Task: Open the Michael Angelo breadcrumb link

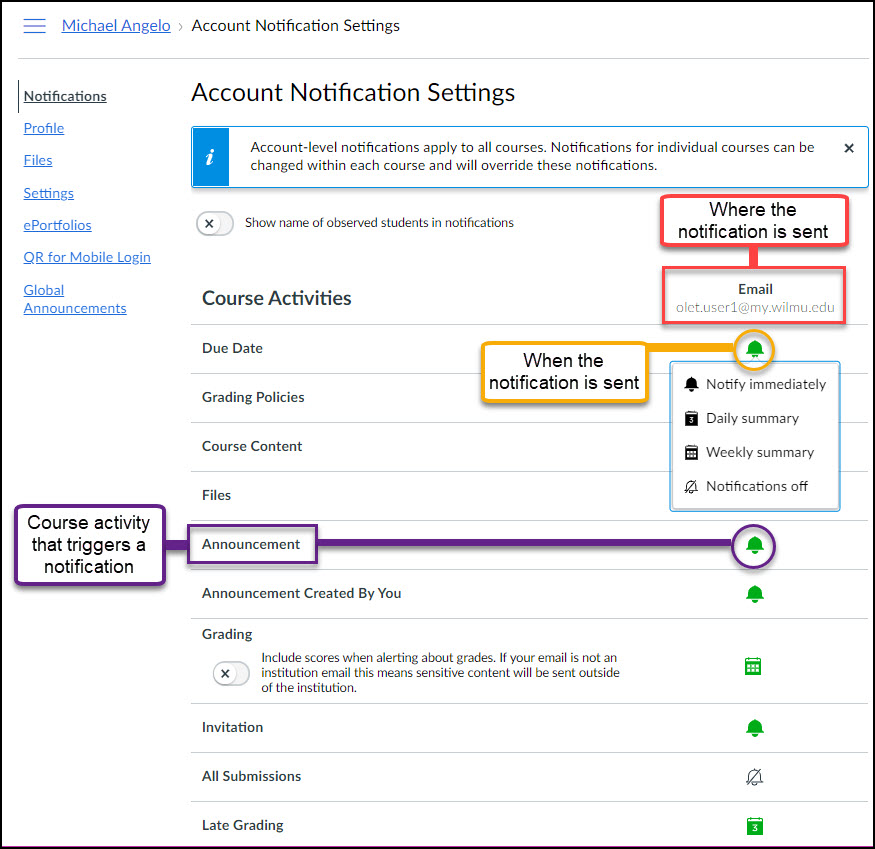Action: (x=115, y=25)
